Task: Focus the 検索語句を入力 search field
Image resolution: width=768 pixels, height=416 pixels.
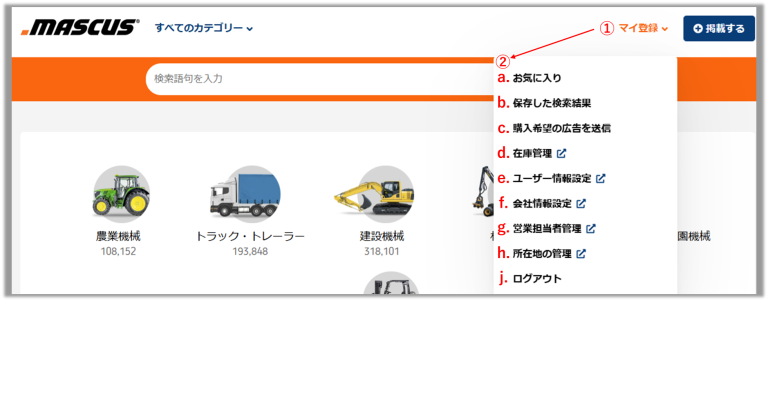Action: (x=319, y=79)
